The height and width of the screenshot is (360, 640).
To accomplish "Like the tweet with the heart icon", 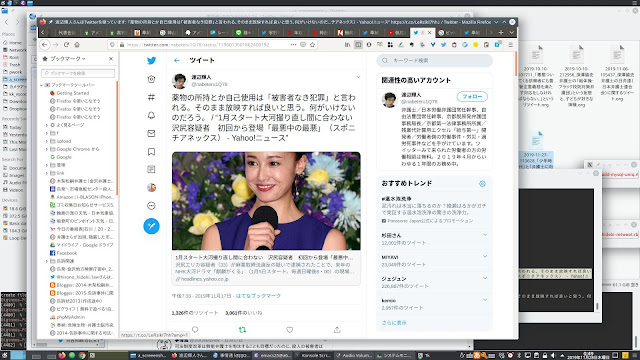I will [x=289, y=329].
